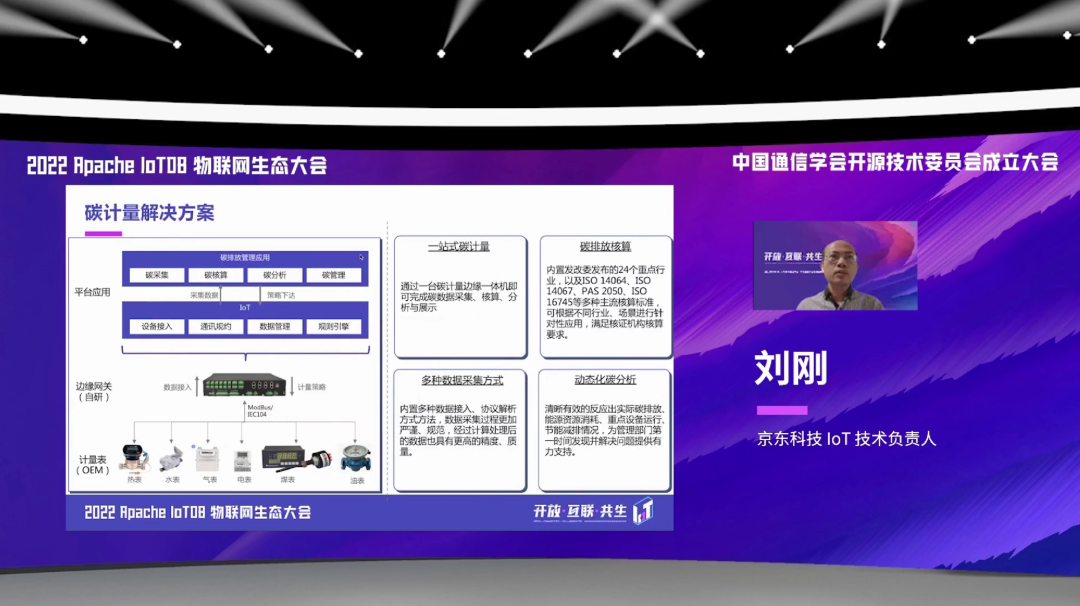Screen dimensions: 1080x606
Task: Click the top-left banner 2022 Apache IoTDB 物联网生态大会
Action: point(176,165)
